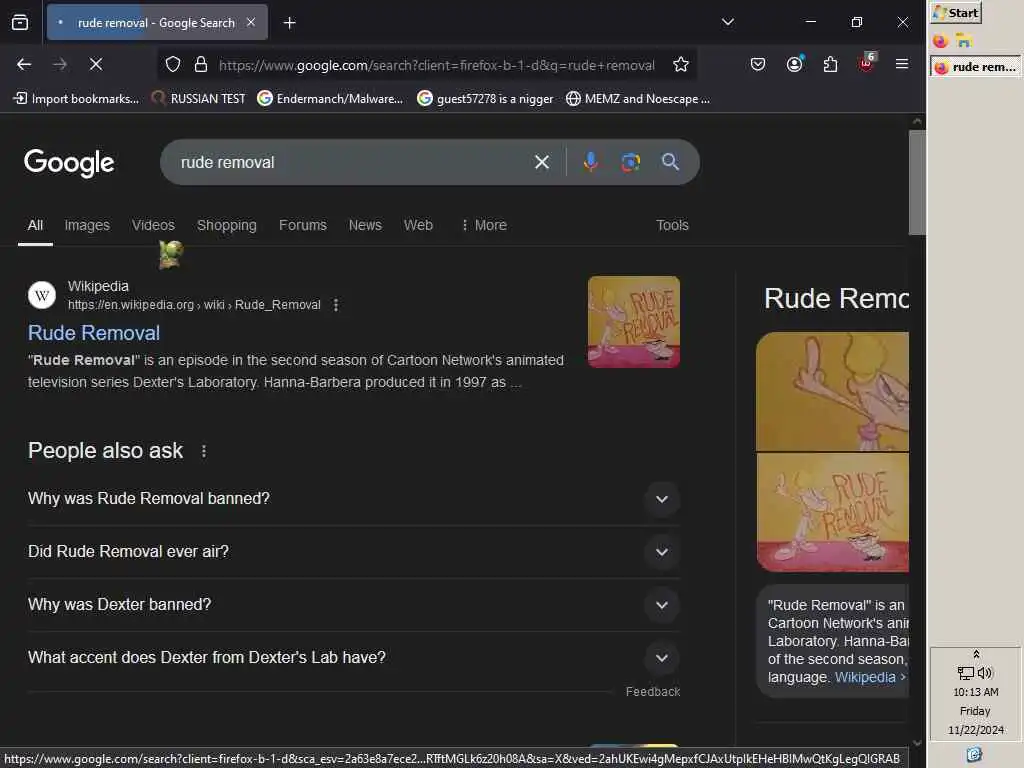Open the uBlock Origin extension icon
This screenshot has width=1024, height=768.
click(x=867, y=63)
